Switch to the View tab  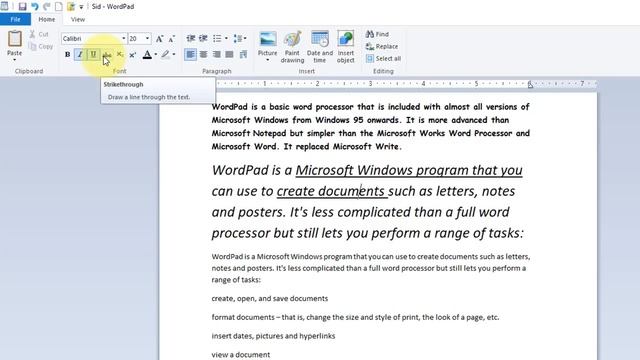78,19
